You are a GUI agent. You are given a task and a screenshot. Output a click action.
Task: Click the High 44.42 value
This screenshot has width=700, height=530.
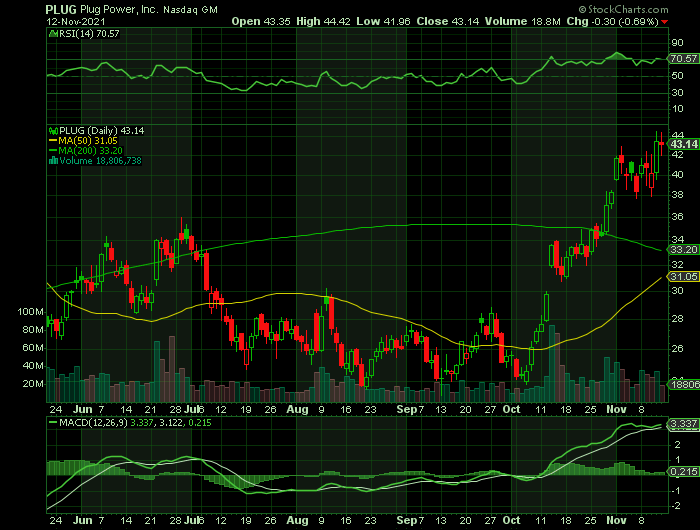pyautogui.click(x=323, y=21)
